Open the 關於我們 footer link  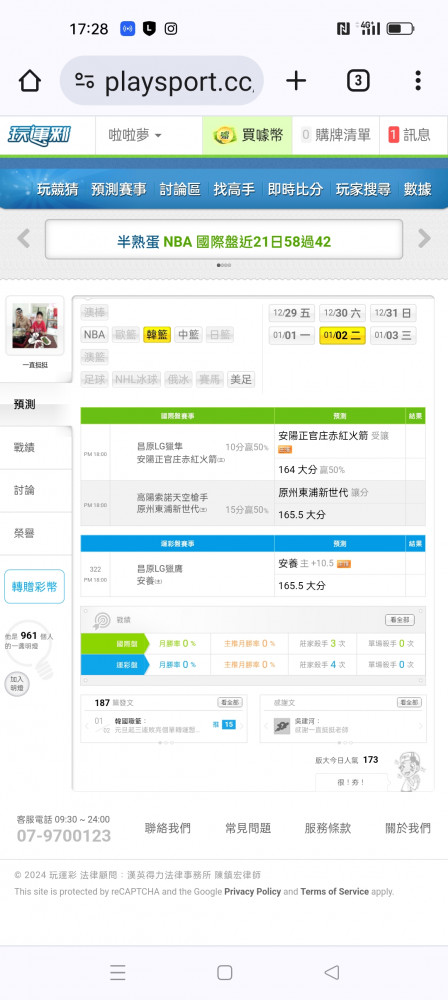[408, 828]
